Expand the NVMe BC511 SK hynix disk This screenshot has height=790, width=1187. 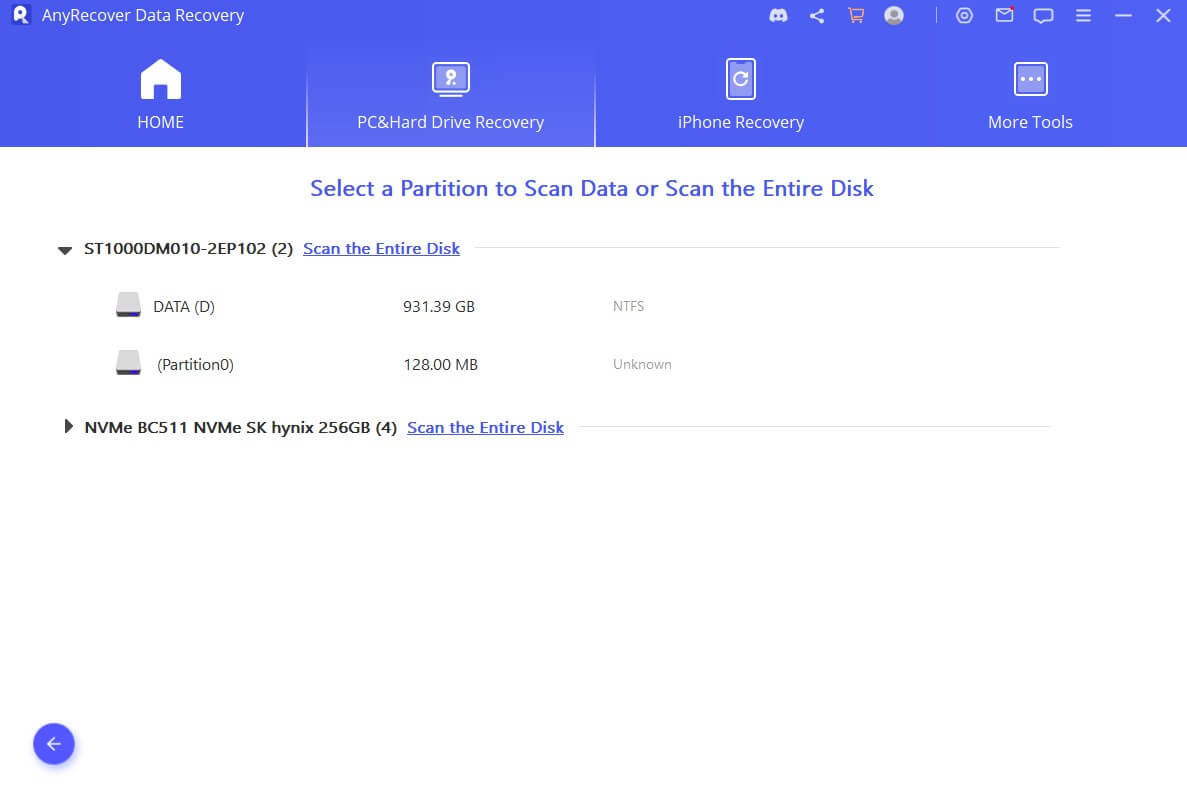pyautogui.click(x=68, y=427)
